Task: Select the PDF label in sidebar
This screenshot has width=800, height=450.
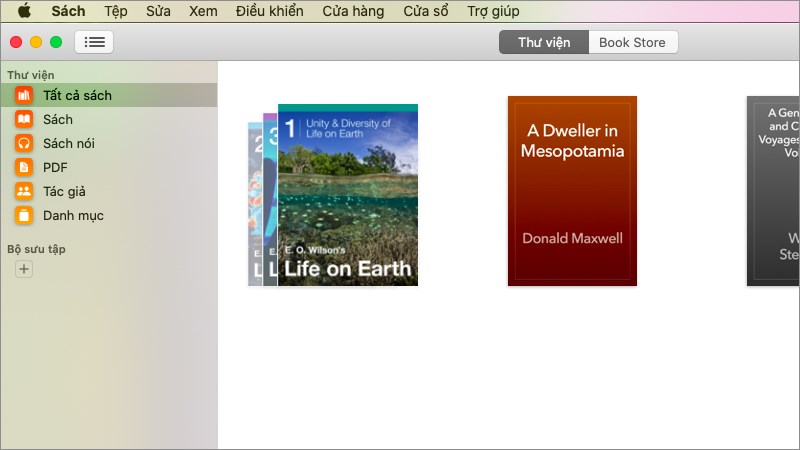Action: pyautogui.click(x=55, y=167)
